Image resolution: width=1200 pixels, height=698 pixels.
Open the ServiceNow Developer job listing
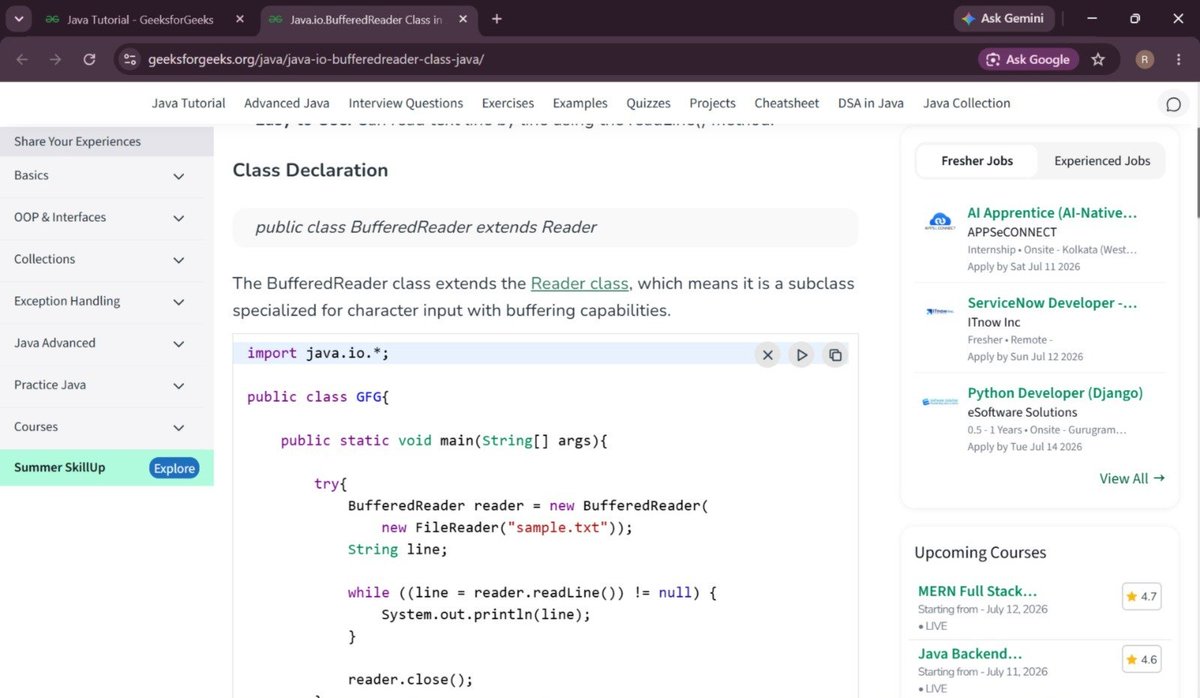(1052, 303)
